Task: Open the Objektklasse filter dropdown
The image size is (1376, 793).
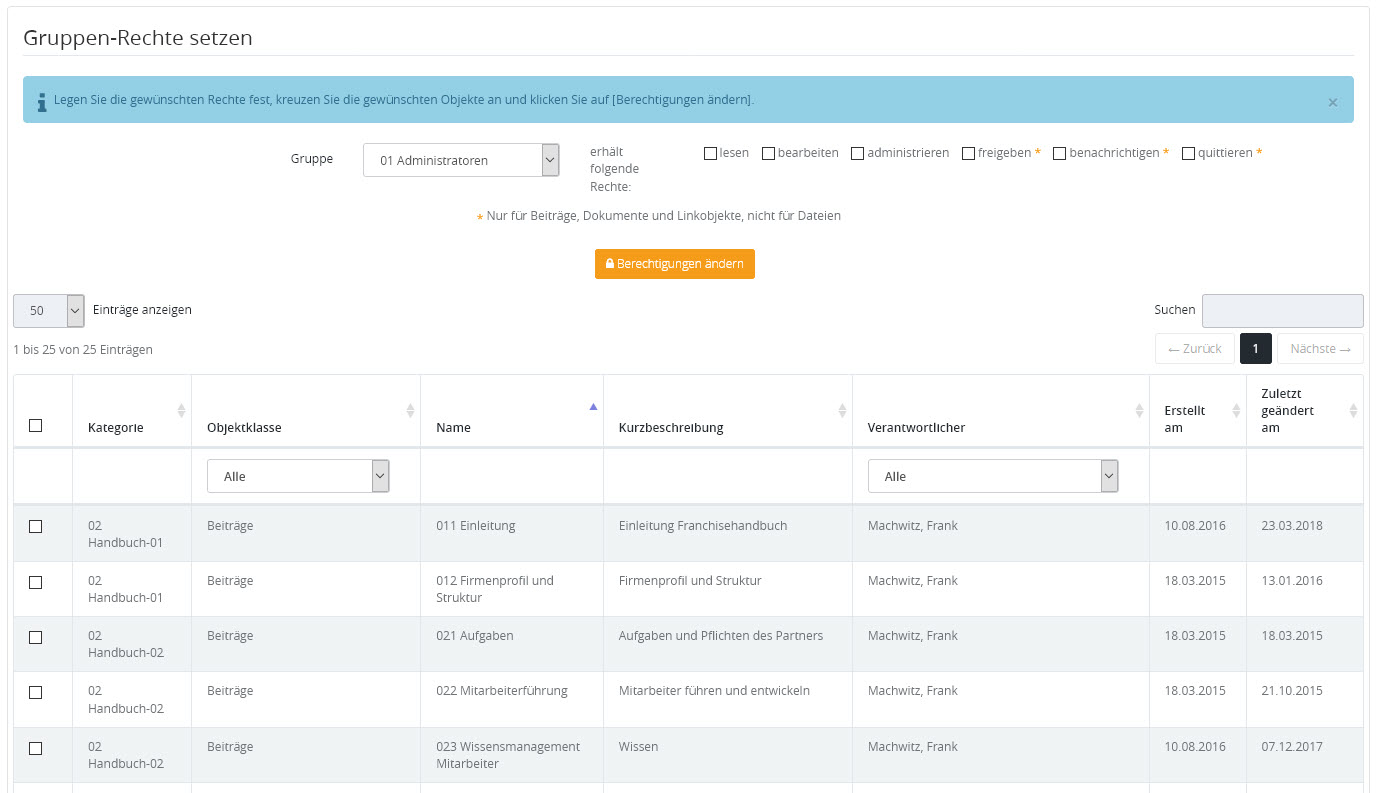Action: click(297, 477)
